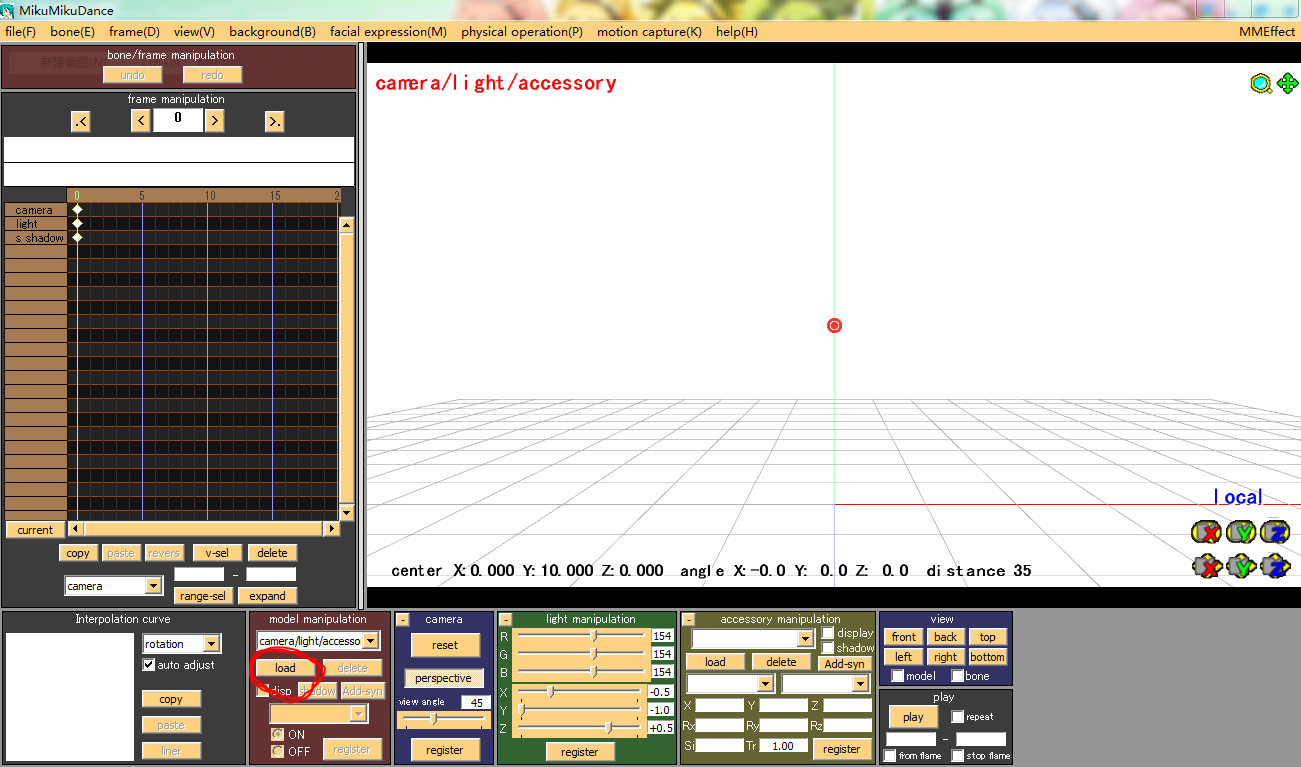The height and width of the screenshot is (767, 1301).
Task: Open the background(B) menu
Action: pos(272,32)
